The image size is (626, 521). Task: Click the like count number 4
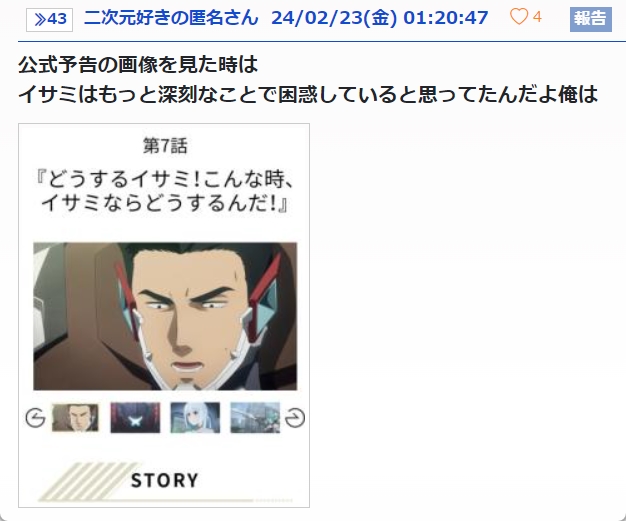[x=537, y=17]
